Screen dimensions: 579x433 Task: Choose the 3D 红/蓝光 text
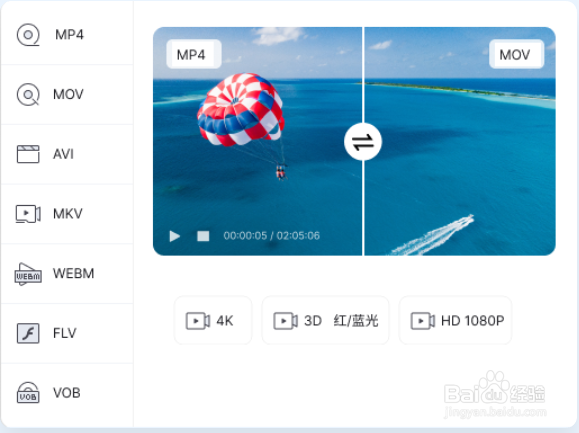[x=341, y=321]
